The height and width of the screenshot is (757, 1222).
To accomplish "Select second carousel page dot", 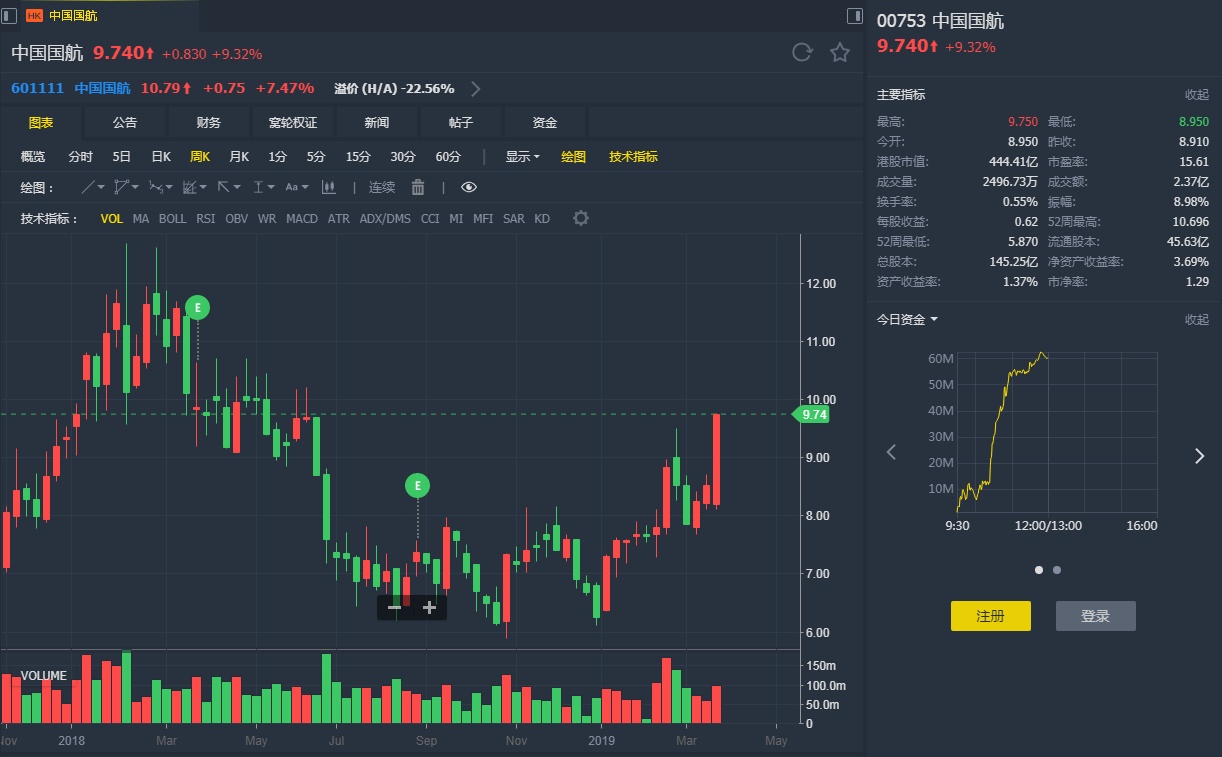I will click(x=1057, y=570).
